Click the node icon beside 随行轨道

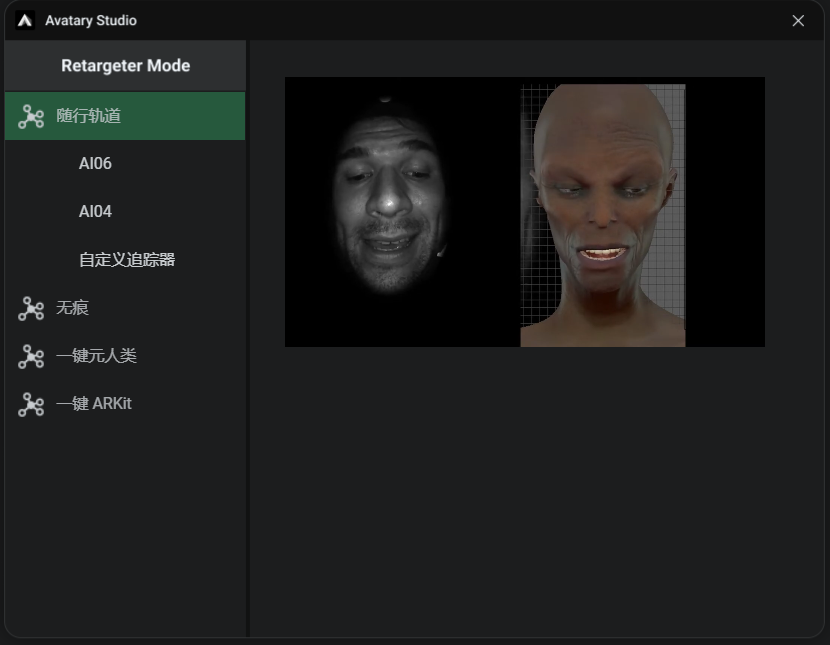click(31, 117)
